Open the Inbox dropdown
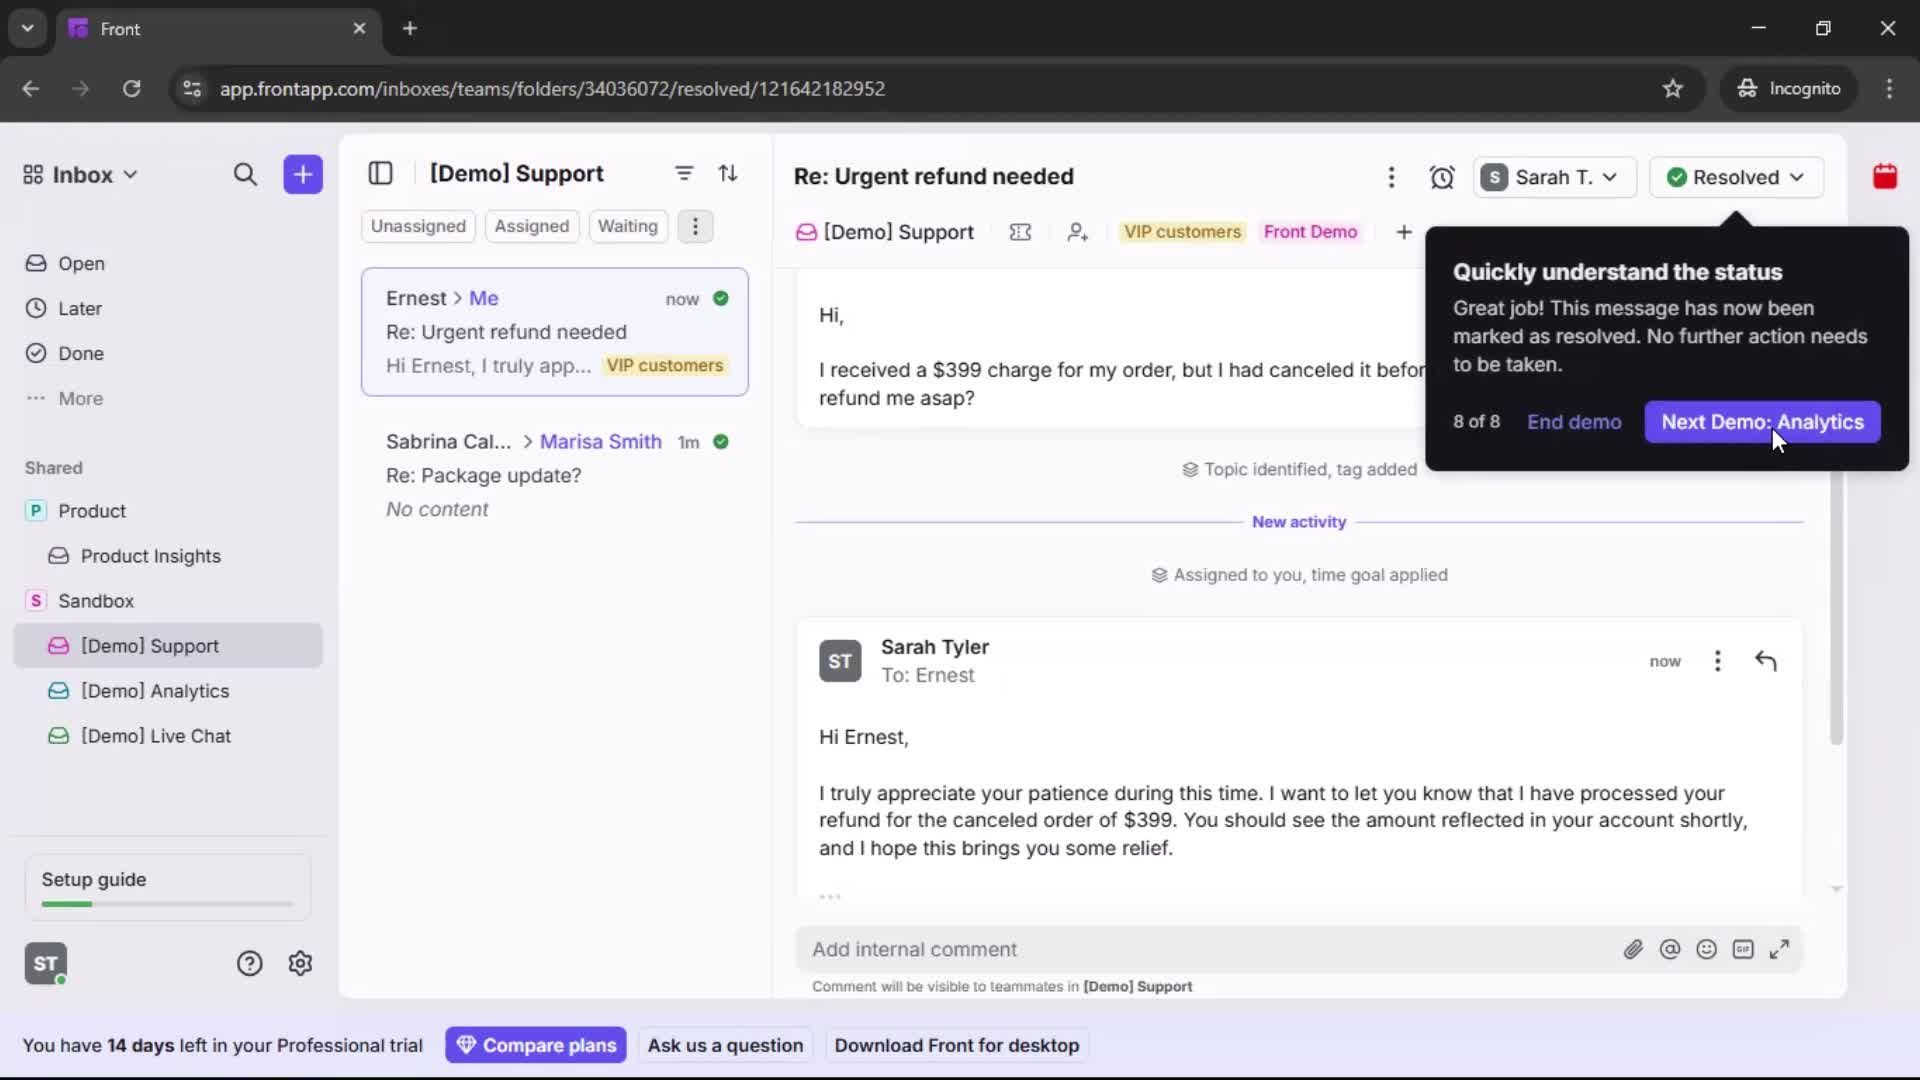 tap(79, 174)
